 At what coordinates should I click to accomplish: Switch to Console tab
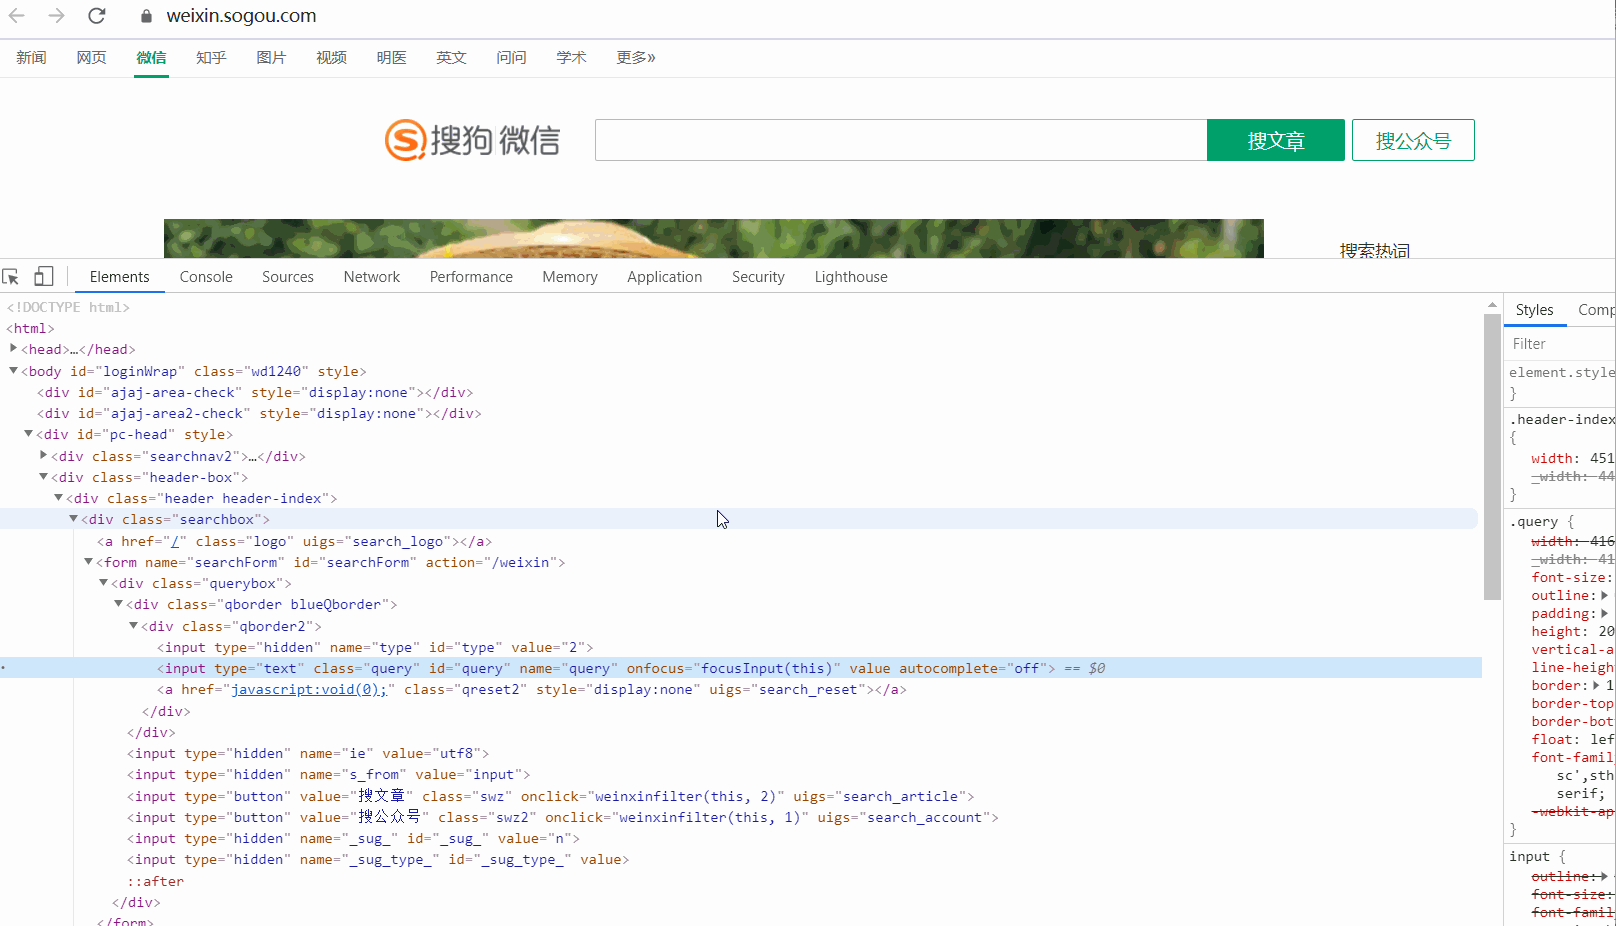click(x=206, y=277)
